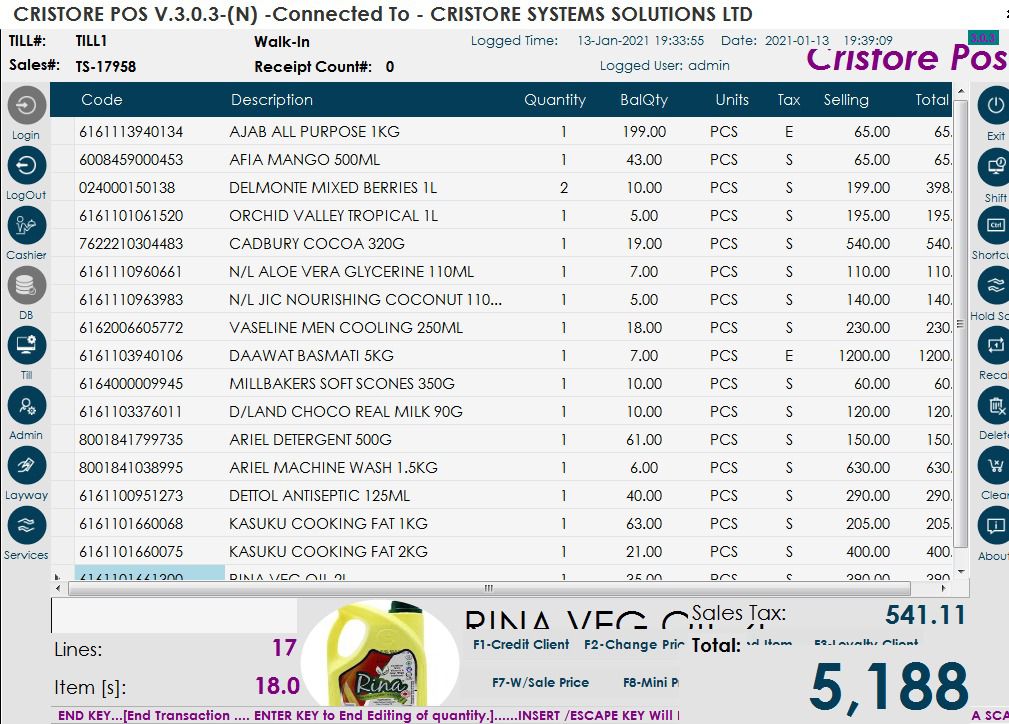The image size is (1009, 724).
Task: Open the Cashier panel icon
Action: [x=26, y=226]
